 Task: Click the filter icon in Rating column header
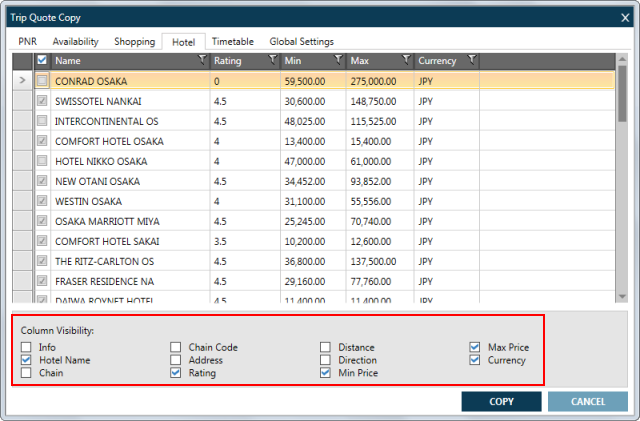tap(273, 61)
